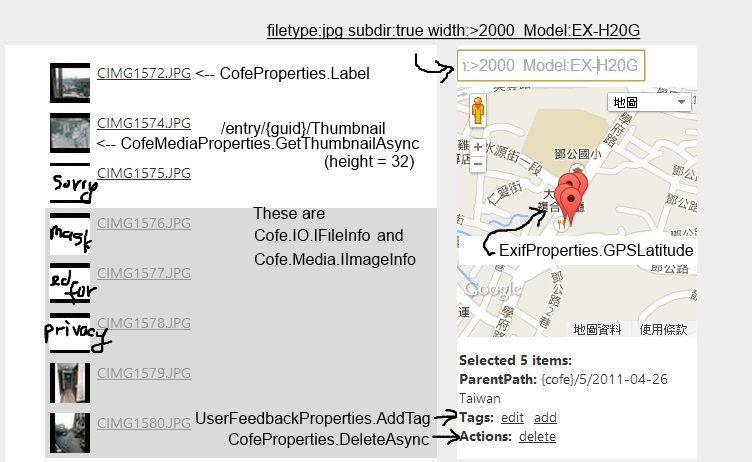752x462 pixels.
Task: Open CIMG1572.JPG file link
Action: 144,73
